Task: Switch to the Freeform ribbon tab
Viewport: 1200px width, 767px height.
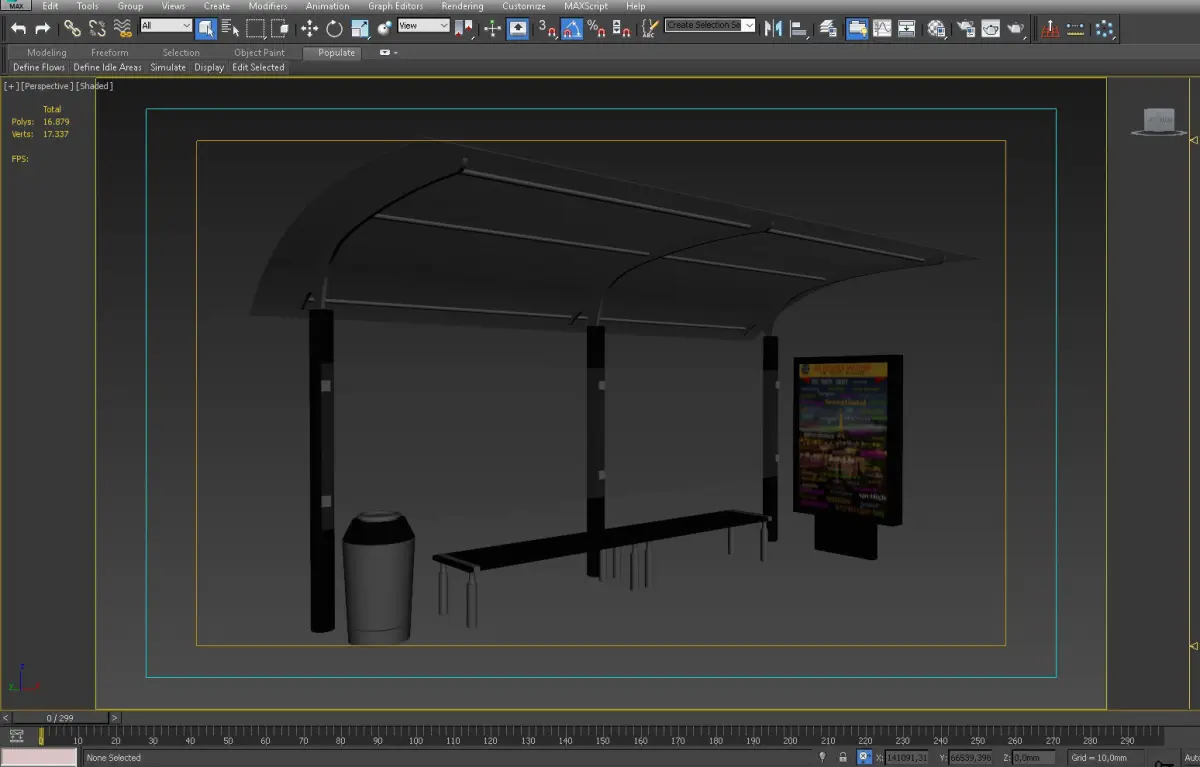Action: [x=109, y=52]
